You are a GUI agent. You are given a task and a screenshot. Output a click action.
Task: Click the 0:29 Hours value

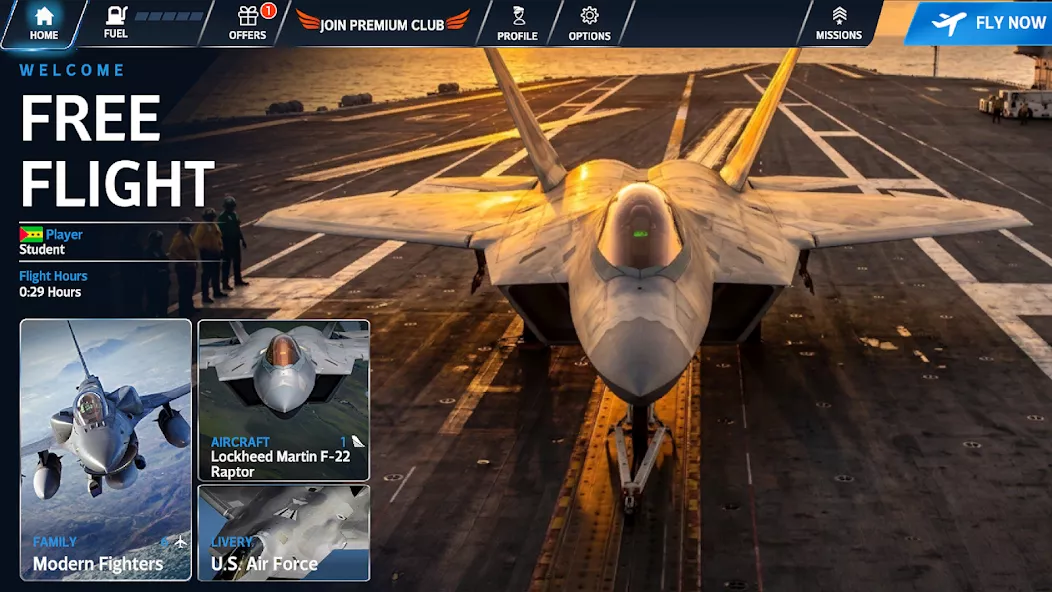click(50, 292)
